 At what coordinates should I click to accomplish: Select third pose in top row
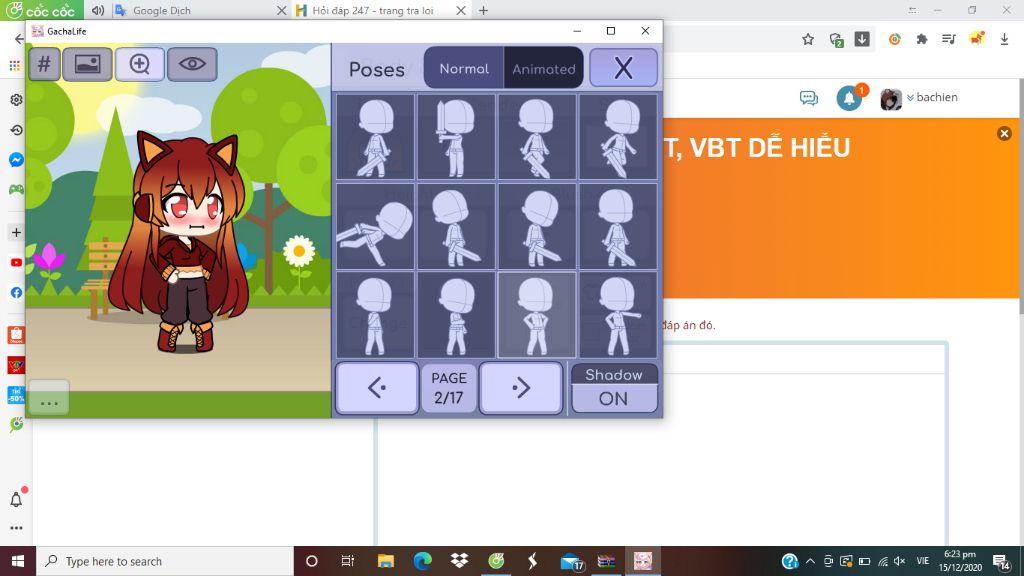pos(537,136)
